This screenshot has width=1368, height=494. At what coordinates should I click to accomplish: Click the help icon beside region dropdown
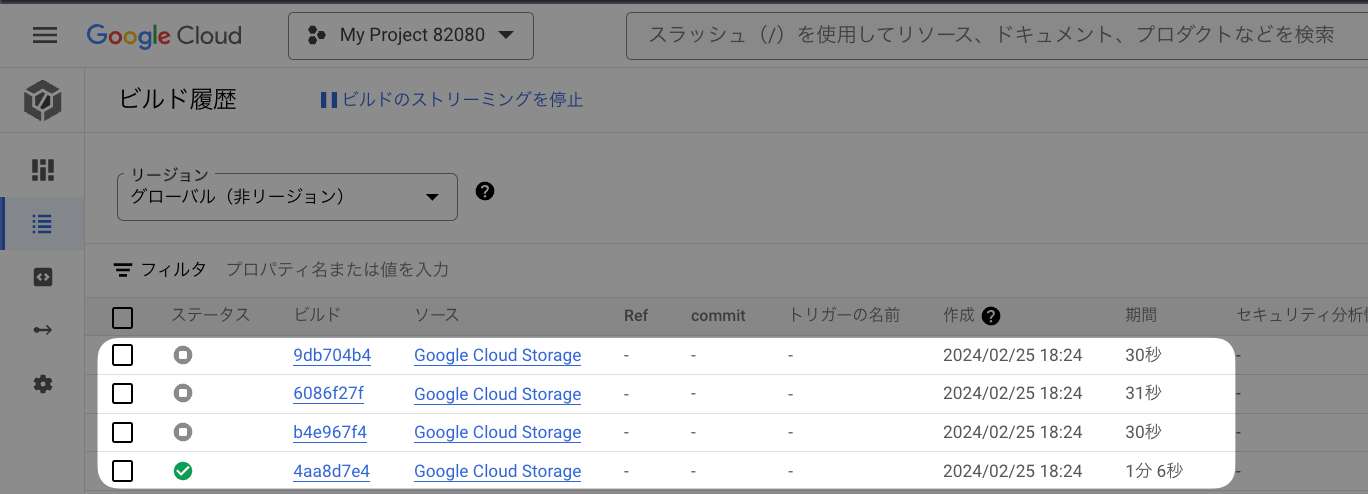coord(485,191)
